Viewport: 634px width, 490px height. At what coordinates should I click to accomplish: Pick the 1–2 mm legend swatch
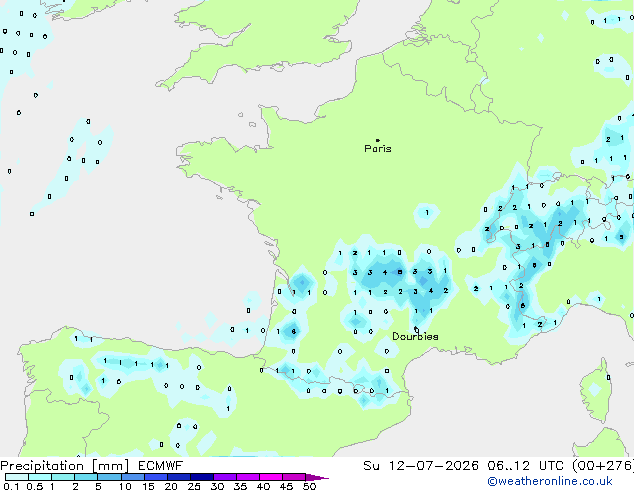pyautogui.click(x=63, y=477)
